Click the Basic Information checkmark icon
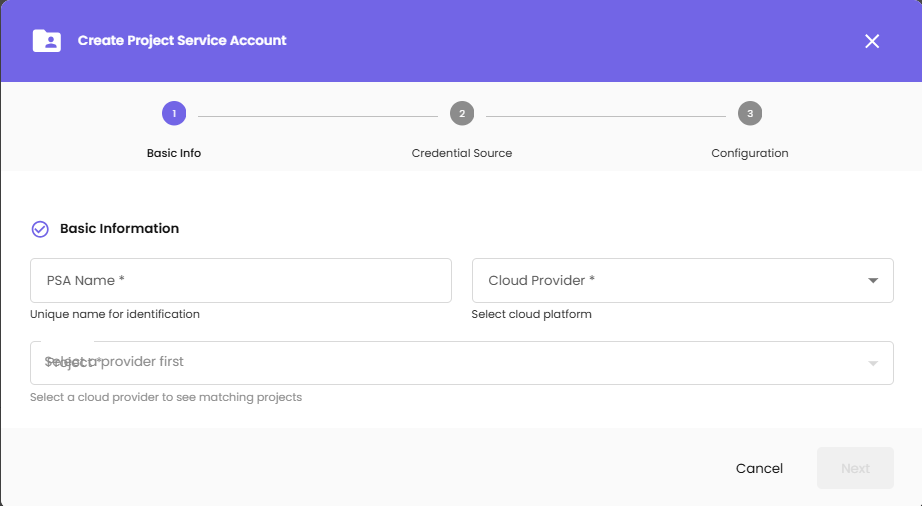This screenshot has height=506, width=922. [40, 229]
